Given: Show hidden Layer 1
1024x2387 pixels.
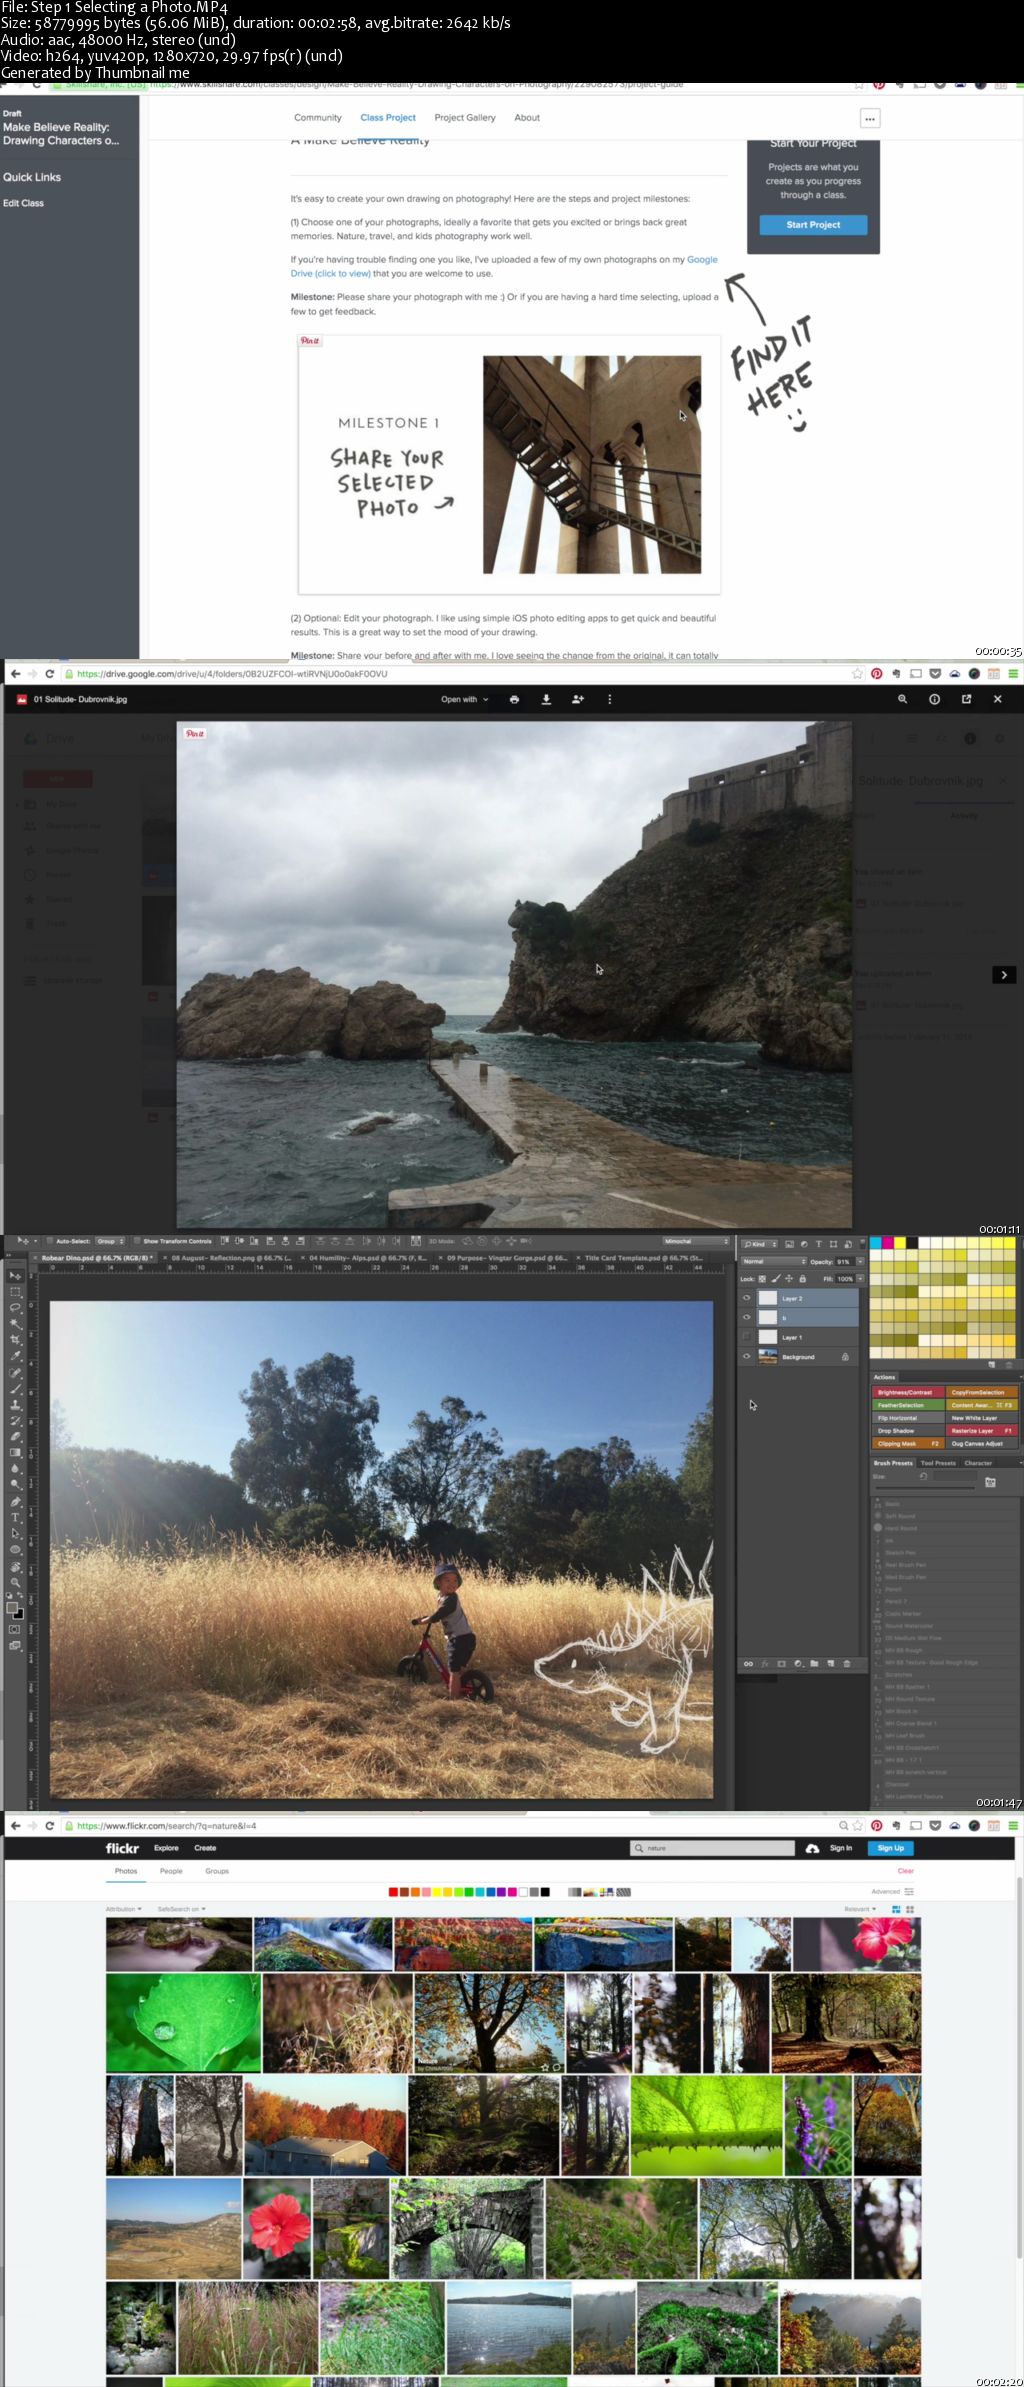Looking at the screenshot, I should tap(746, 1337).
